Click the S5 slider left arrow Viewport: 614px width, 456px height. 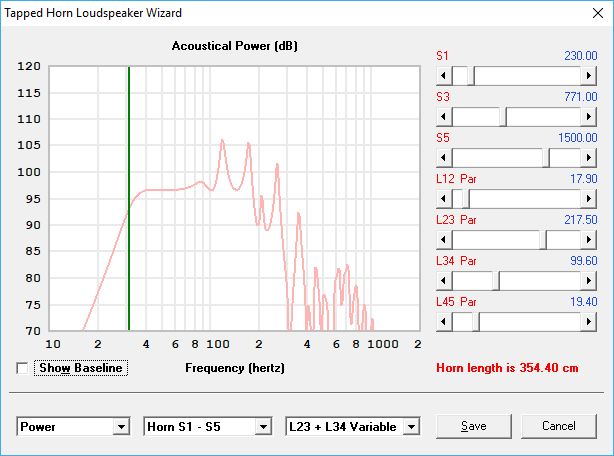[444, 158]
